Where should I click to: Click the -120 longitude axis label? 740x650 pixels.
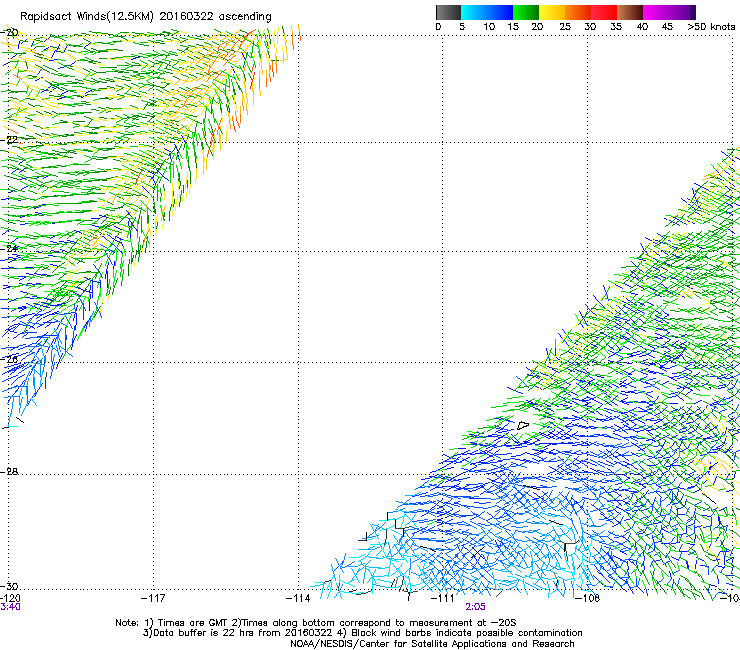coord(10,598)
